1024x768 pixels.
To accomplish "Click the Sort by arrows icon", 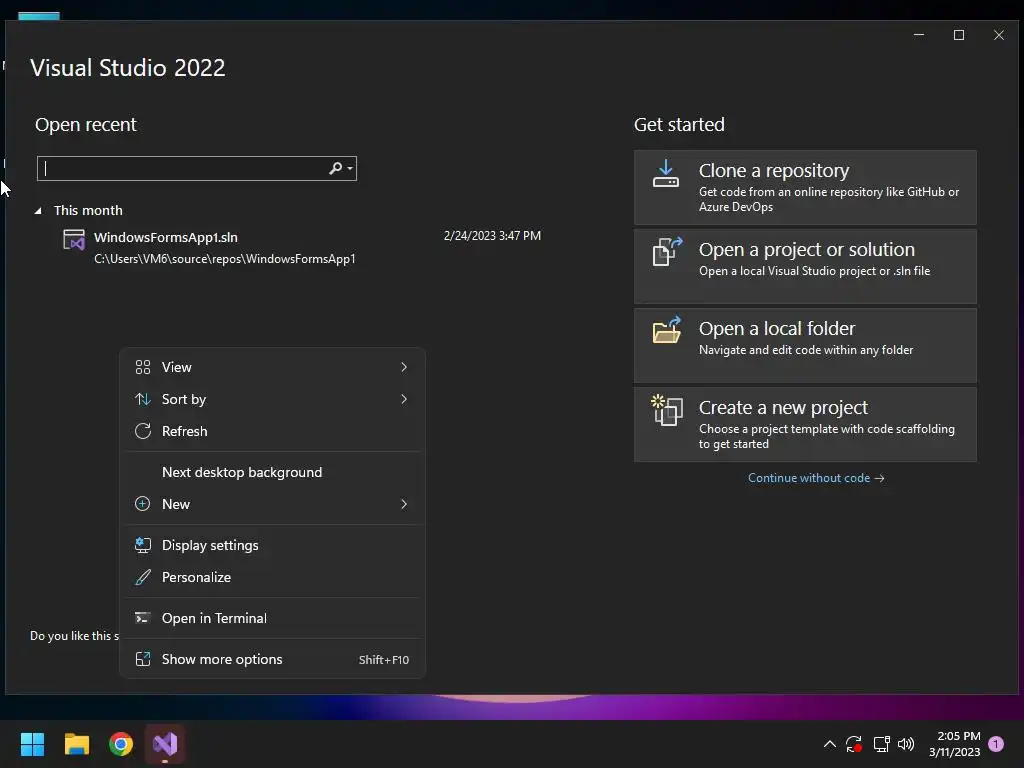I will click(142, 399).
